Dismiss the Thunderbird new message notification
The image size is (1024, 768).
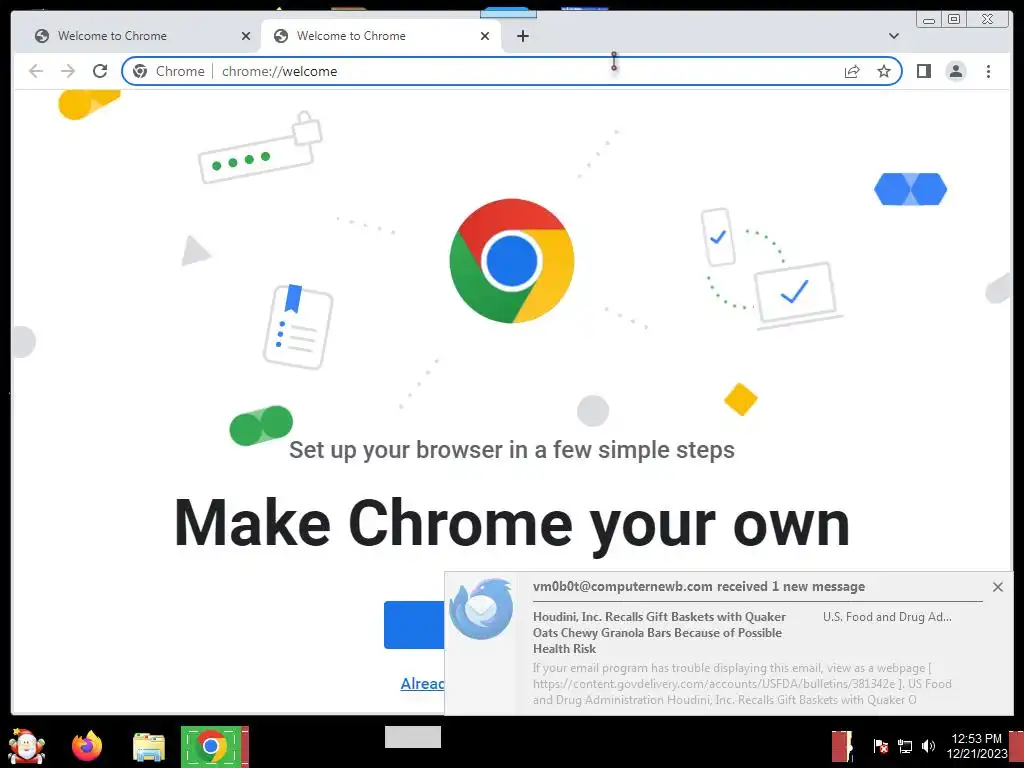click(997, 587)
